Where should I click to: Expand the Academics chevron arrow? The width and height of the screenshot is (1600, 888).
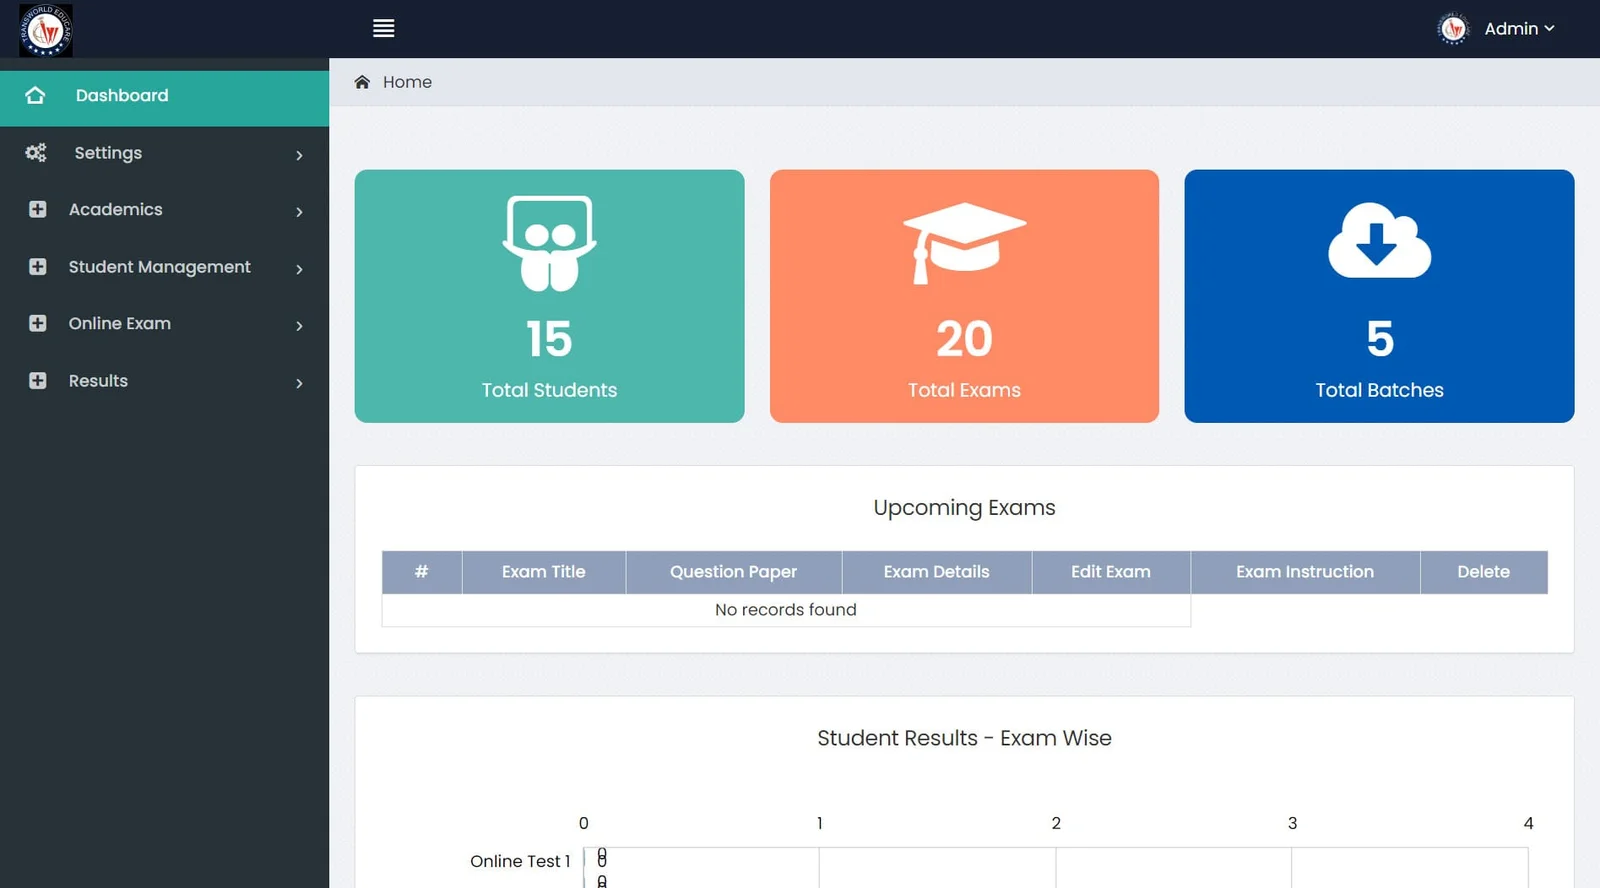point(299,212)
